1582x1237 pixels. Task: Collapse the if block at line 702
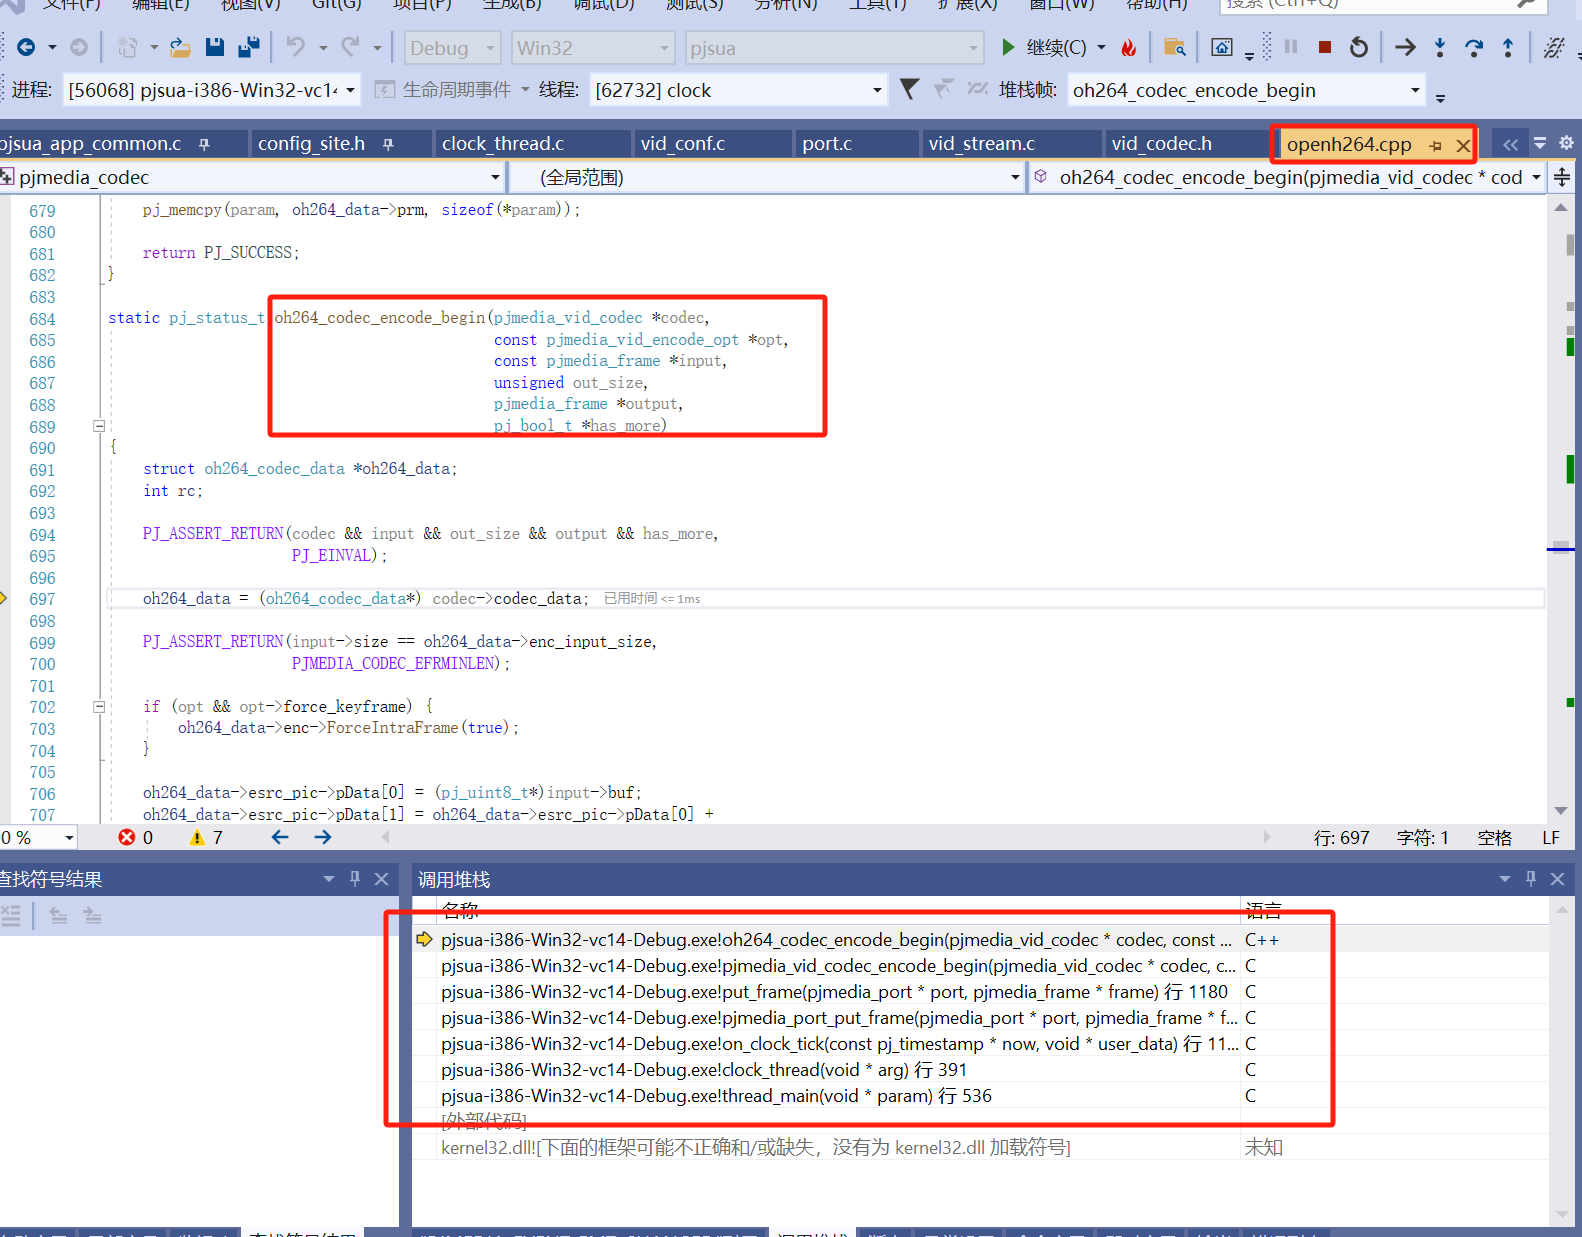click(x=99, y=707)
